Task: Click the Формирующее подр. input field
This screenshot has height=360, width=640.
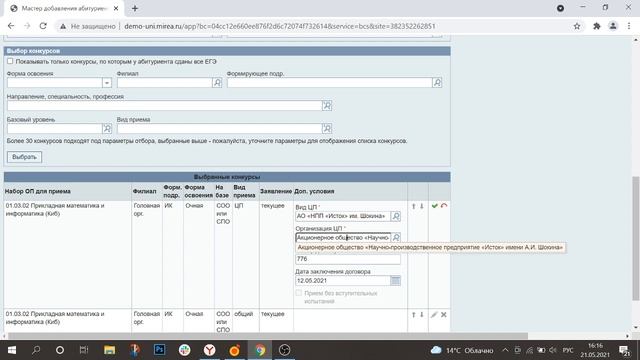Action: click(x=330, y=83)
